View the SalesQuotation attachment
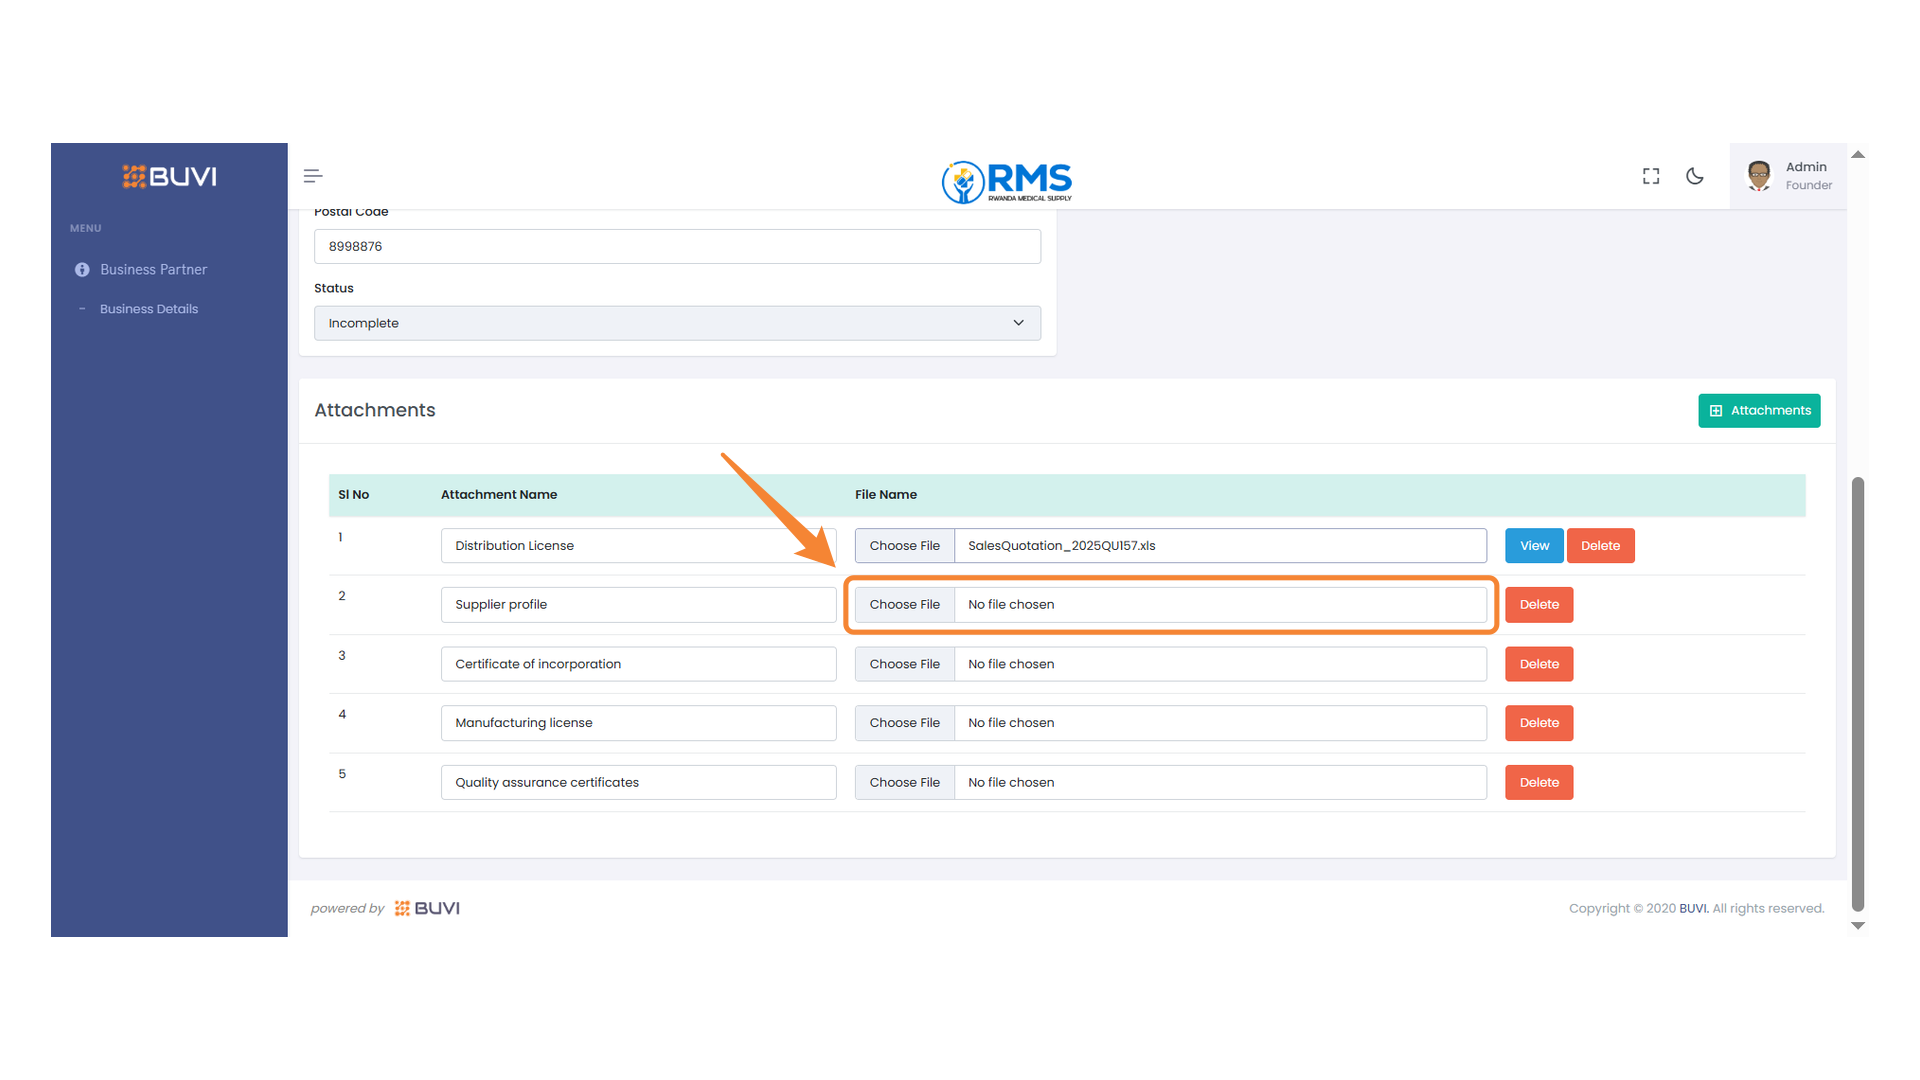This screenshot has height=1080, width=1920. [x=1533, y=545]
